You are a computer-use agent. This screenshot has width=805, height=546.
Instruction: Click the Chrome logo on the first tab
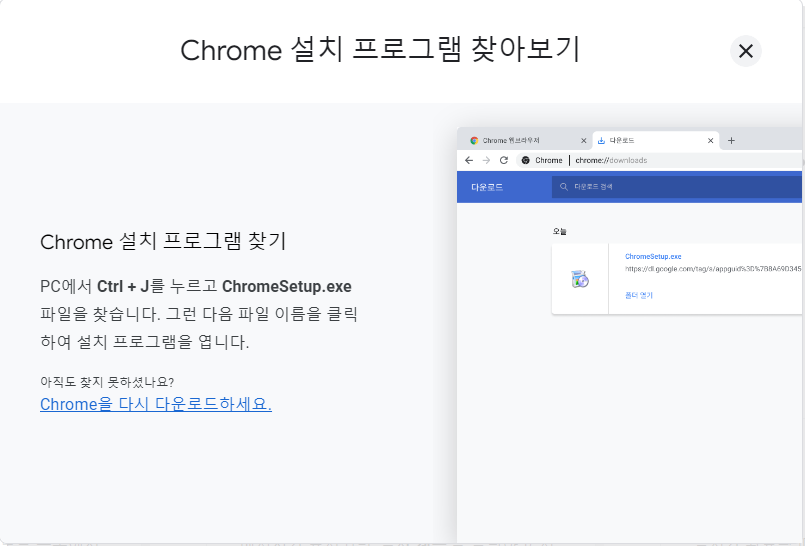coord(474,141)
